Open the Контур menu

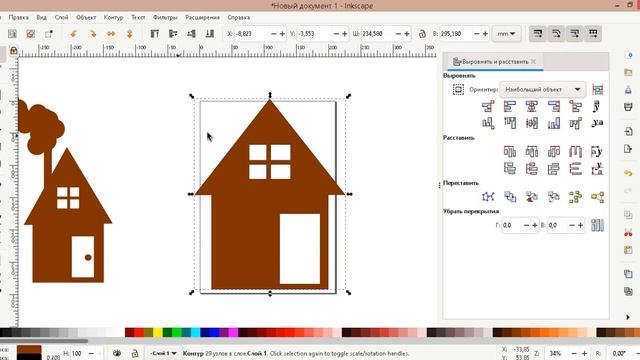click(113, 18)
